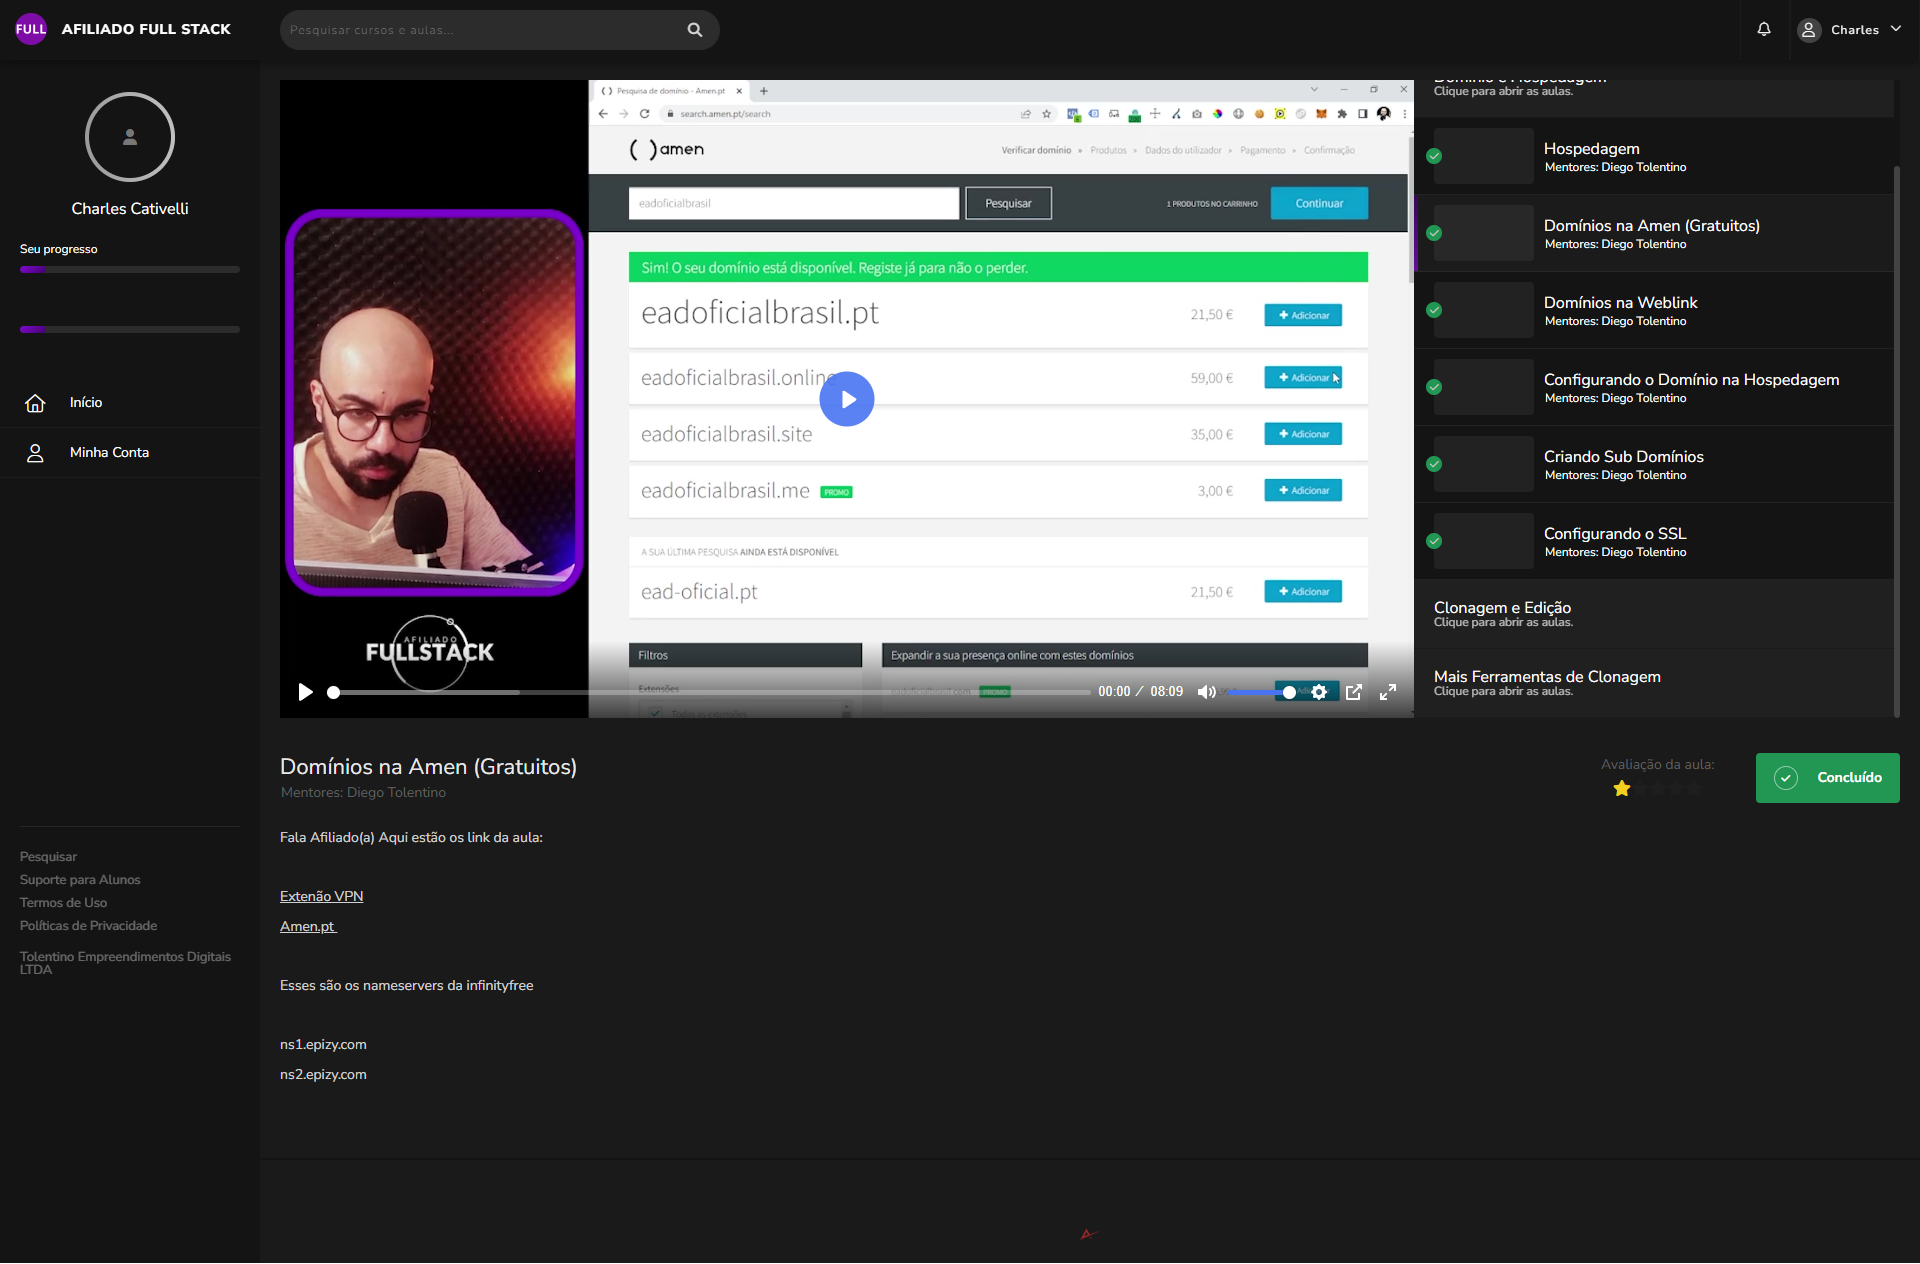Click the search magnifier icon
The height and width of the screenshot is (1264, 1920).
tap(695, 30)
